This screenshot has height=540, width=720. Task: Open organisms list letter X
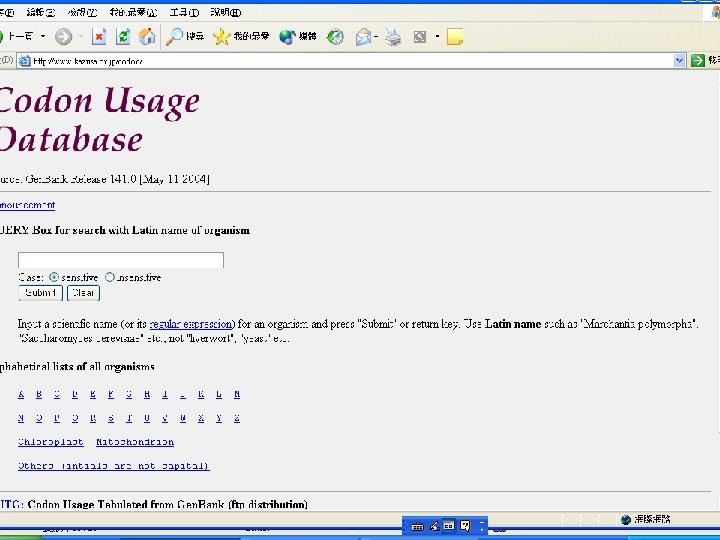201,418
